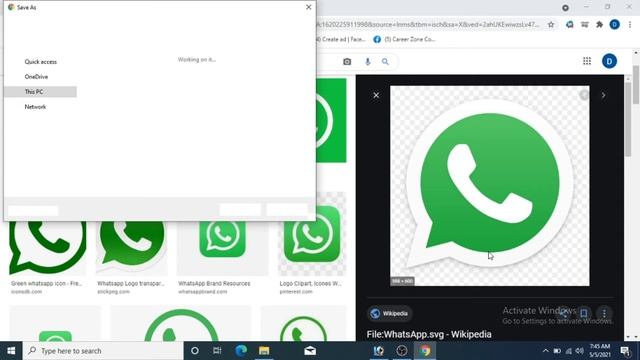Open Chrome profile avatar in toolbar

pos(615,24)
